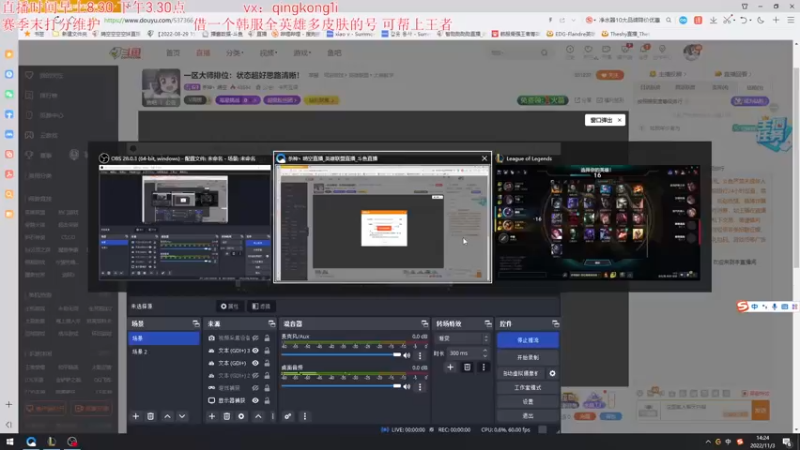Start the virtual camera
Viewport: 800px width, 450px height.
520,373
